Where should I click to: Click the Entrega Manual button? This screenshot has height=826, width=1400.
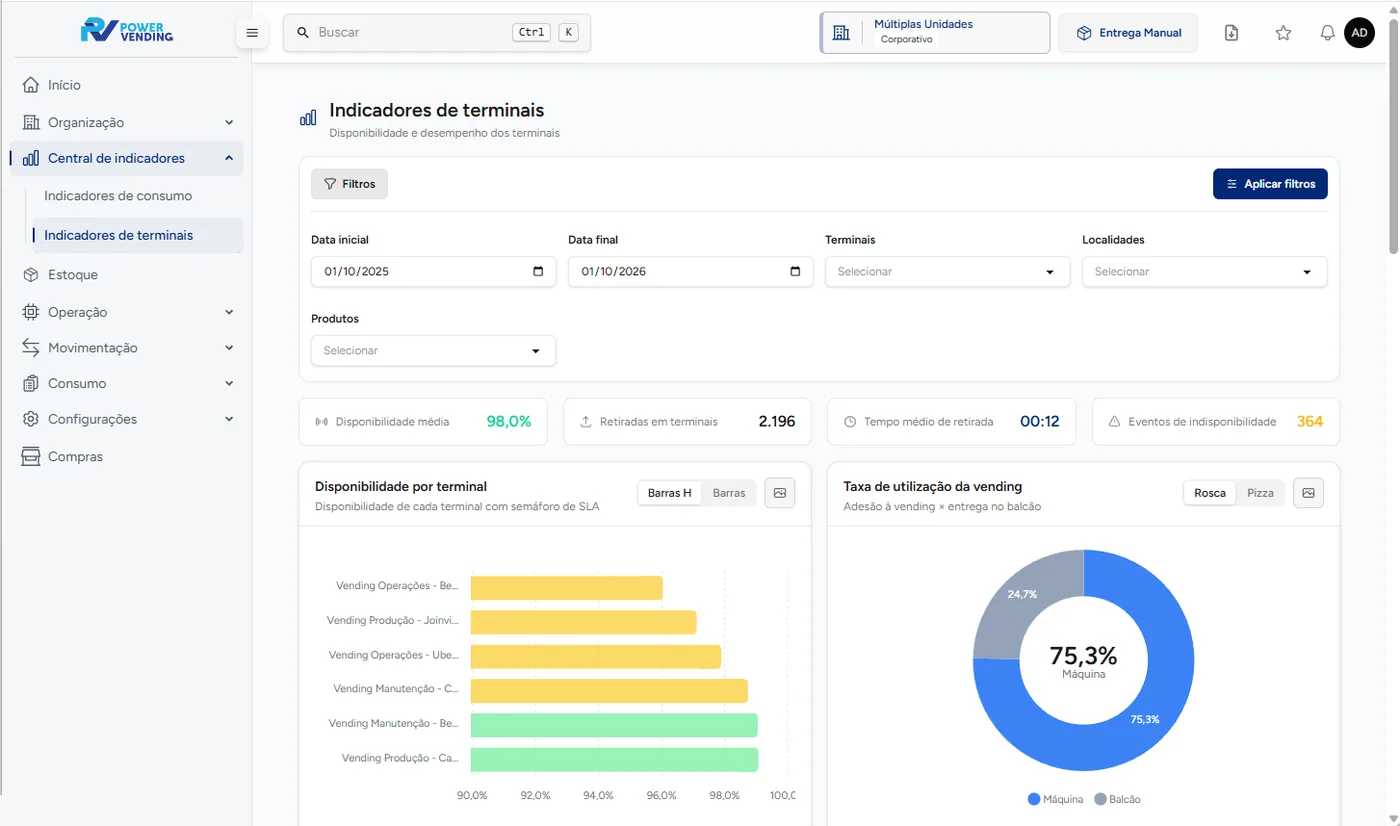point(1128,33)
